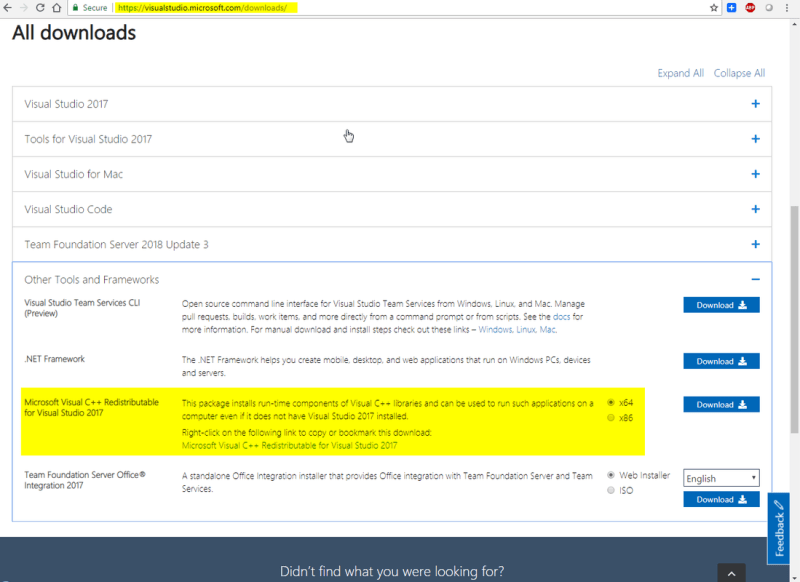Select the ISO radio option

point(611,490)
